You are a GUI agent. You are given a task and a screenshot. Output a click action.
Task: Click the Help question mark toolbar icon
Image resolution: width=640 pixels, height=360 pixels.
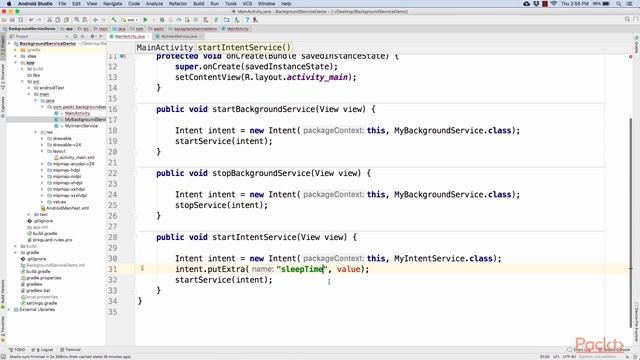[247, 20]
